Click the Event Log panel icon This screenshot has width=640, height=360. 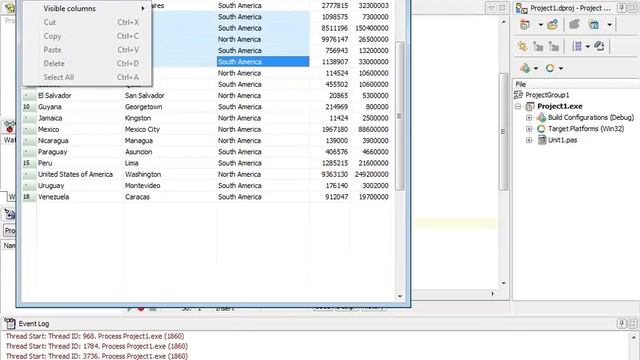tap(10, 324)
